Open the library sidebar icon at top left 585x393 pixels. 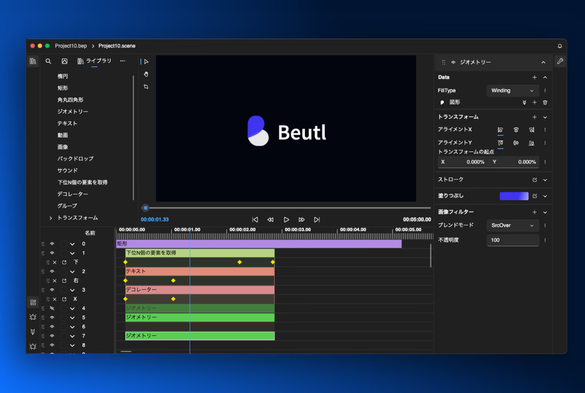[x=33, y=61]
